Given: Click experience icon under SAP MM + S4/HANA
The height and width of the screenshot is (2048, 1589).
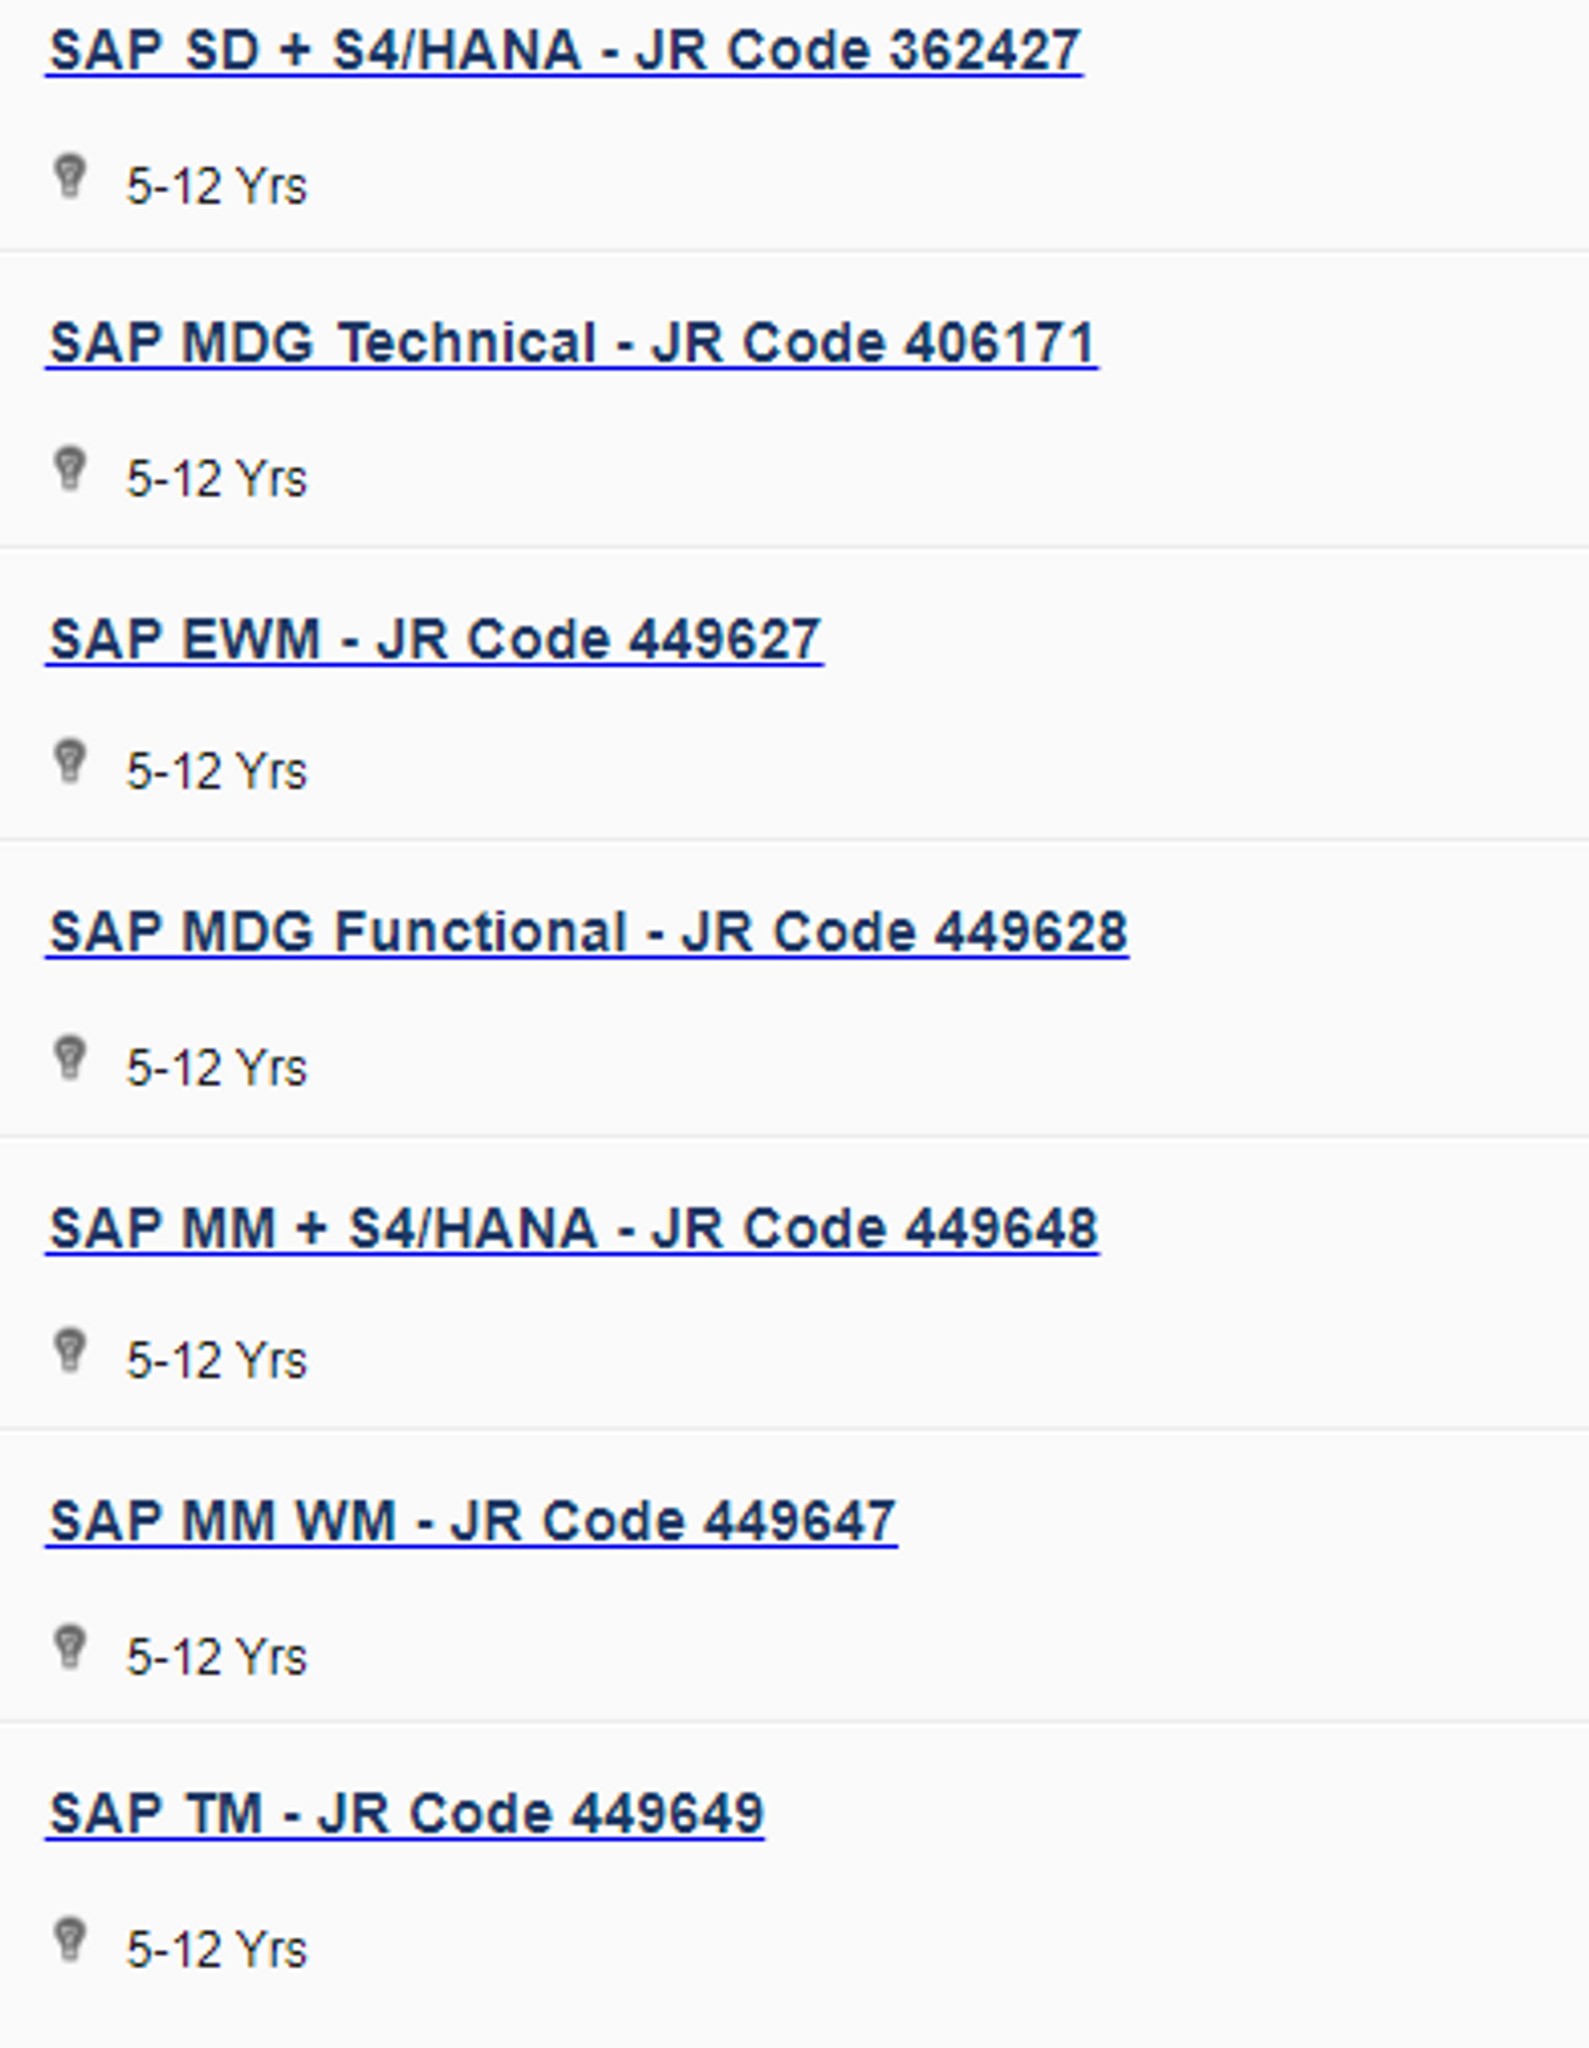Looking at the screenshot, I should coord(70,1351).
